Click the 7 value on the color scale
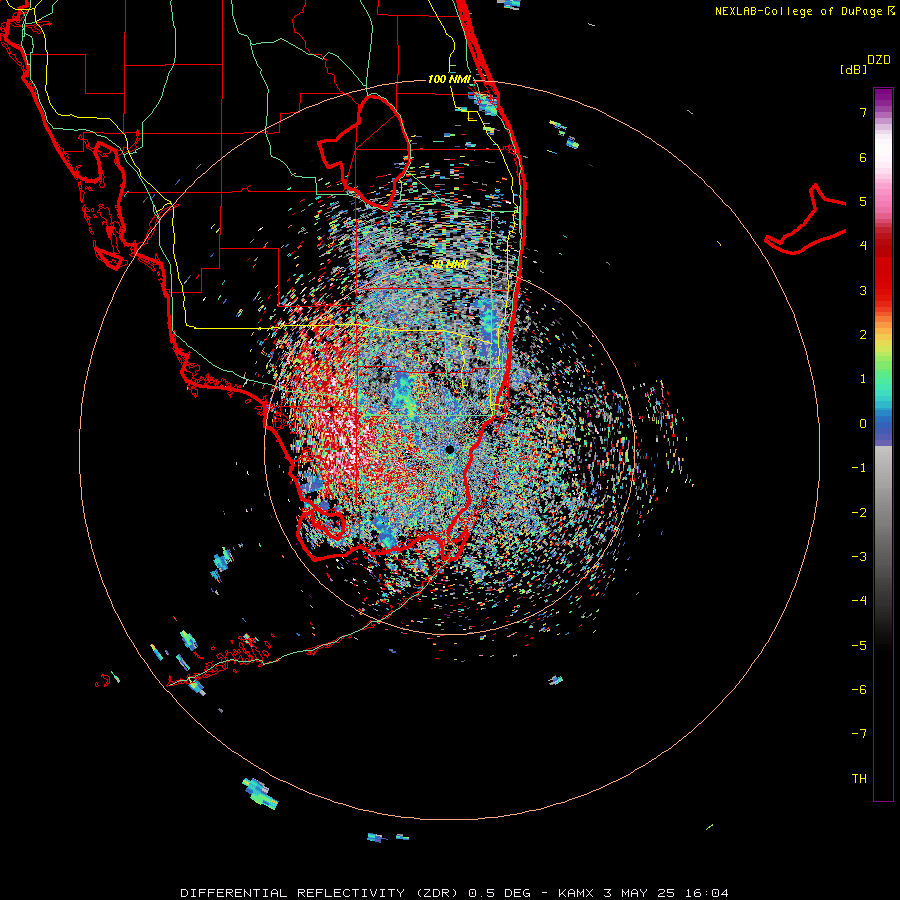This screenshot has width=900, height=900. click(863, 112)
